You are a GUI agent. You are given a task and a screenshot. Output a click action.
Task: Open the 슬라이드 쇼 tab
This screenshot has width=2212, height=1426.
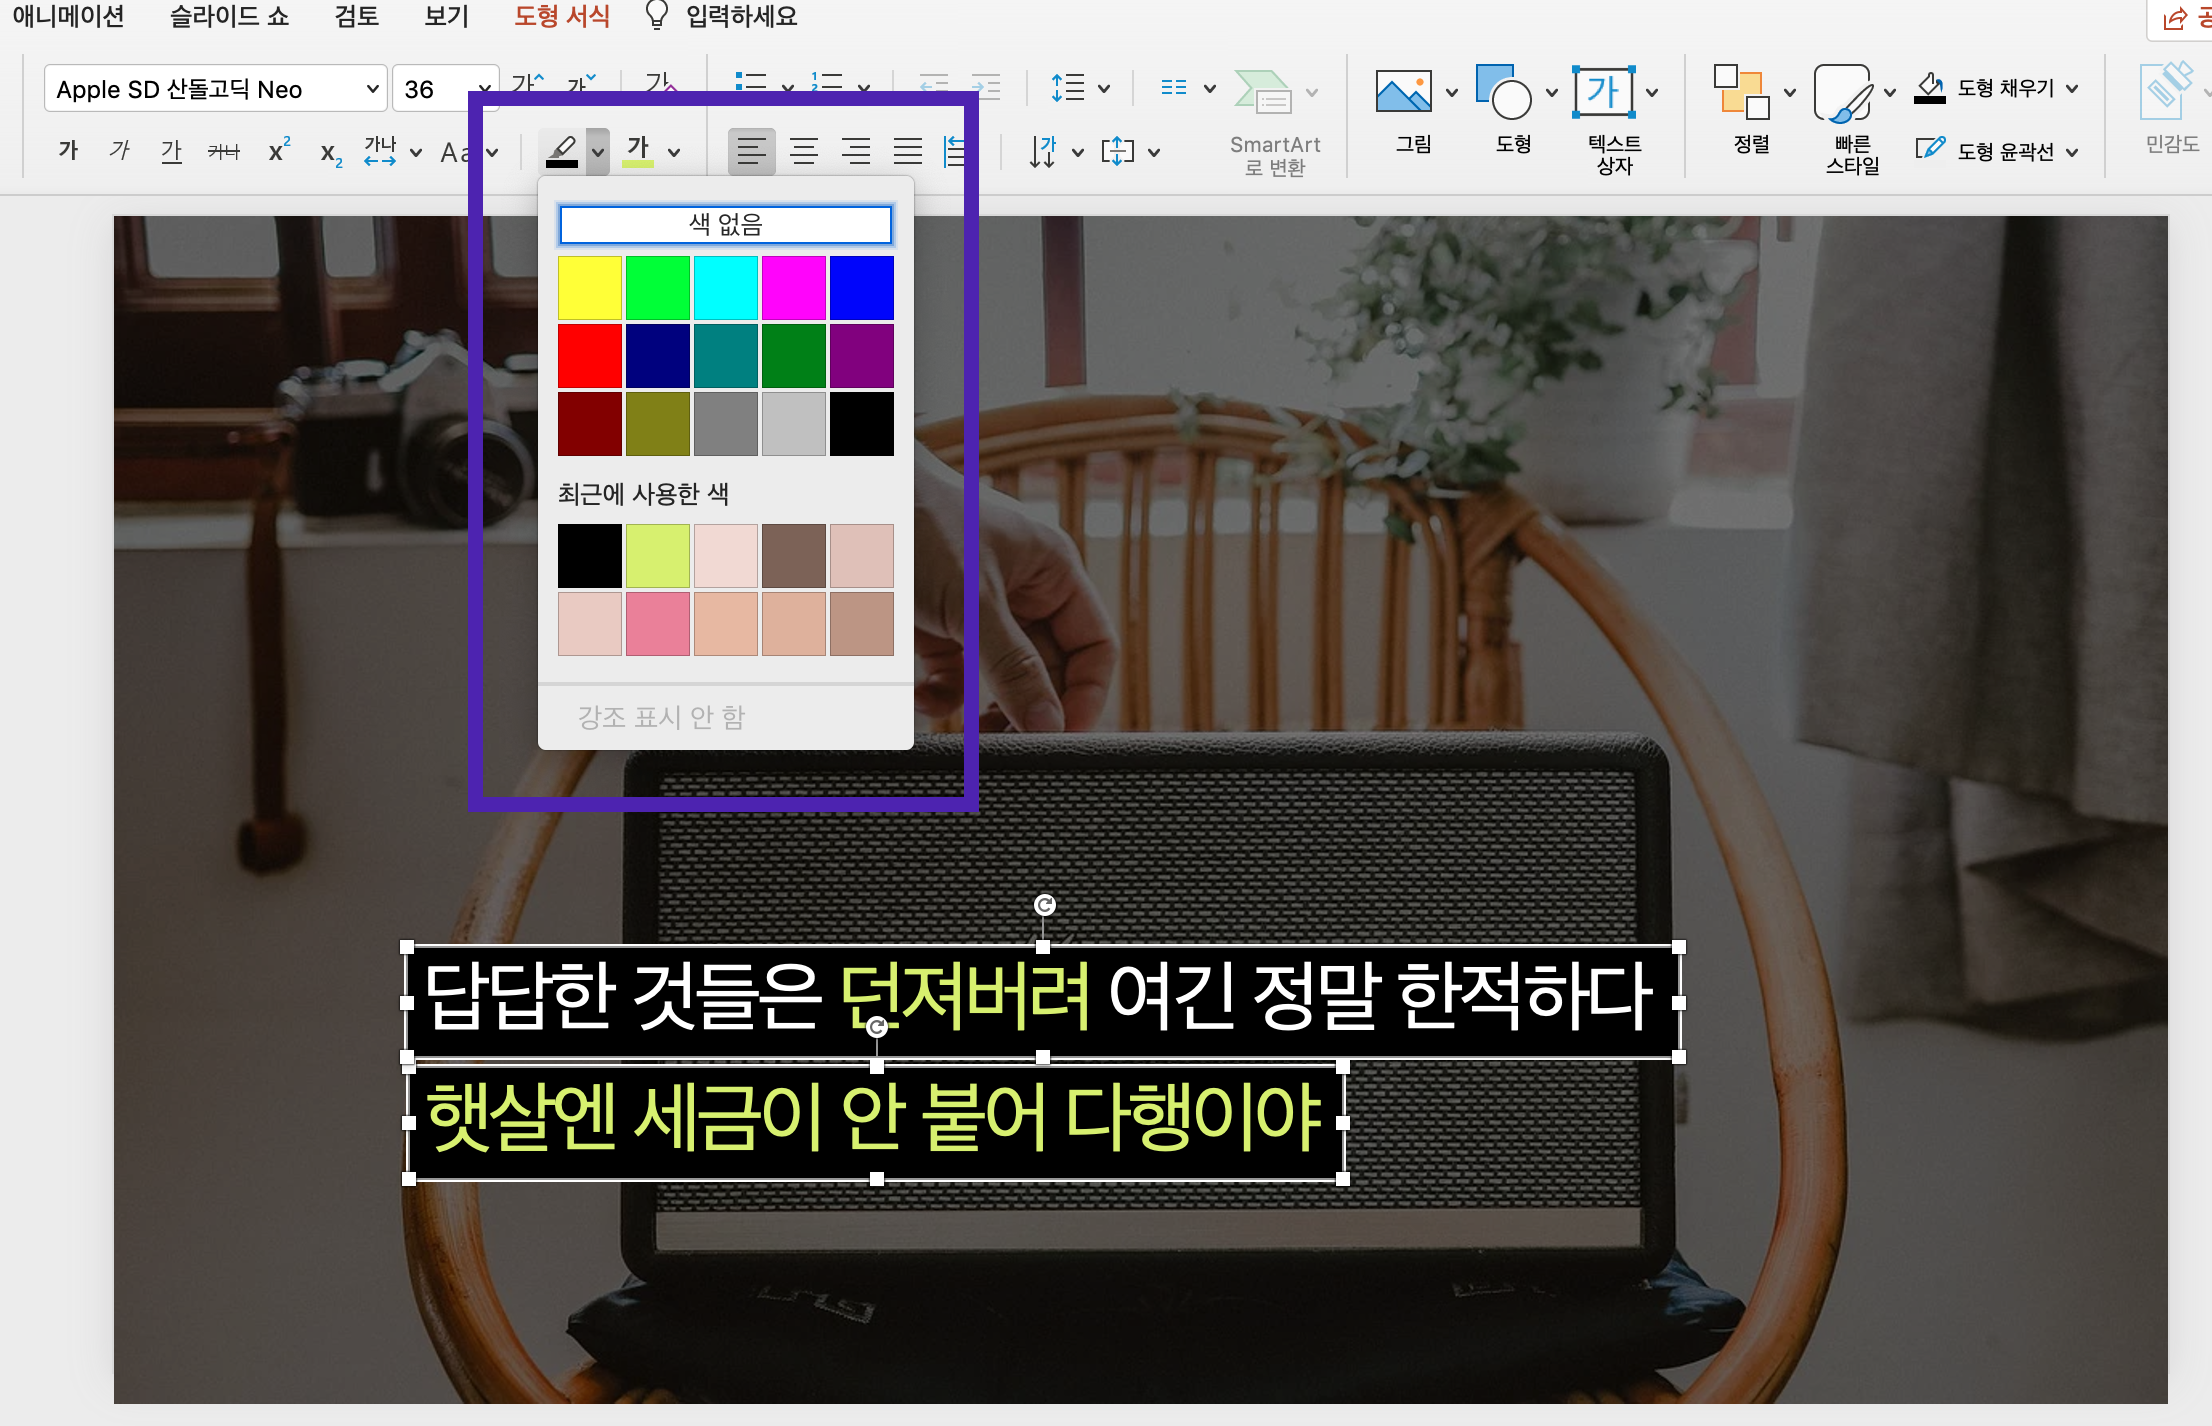tap(229, 16)
